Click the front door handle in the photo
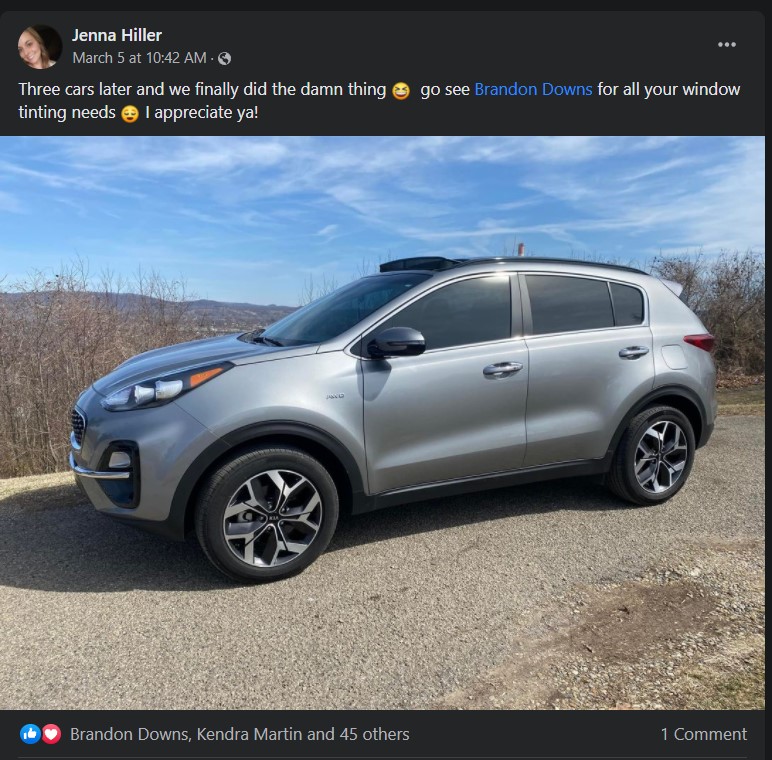Screen dimensions: 772x760 tap(503, 369)
